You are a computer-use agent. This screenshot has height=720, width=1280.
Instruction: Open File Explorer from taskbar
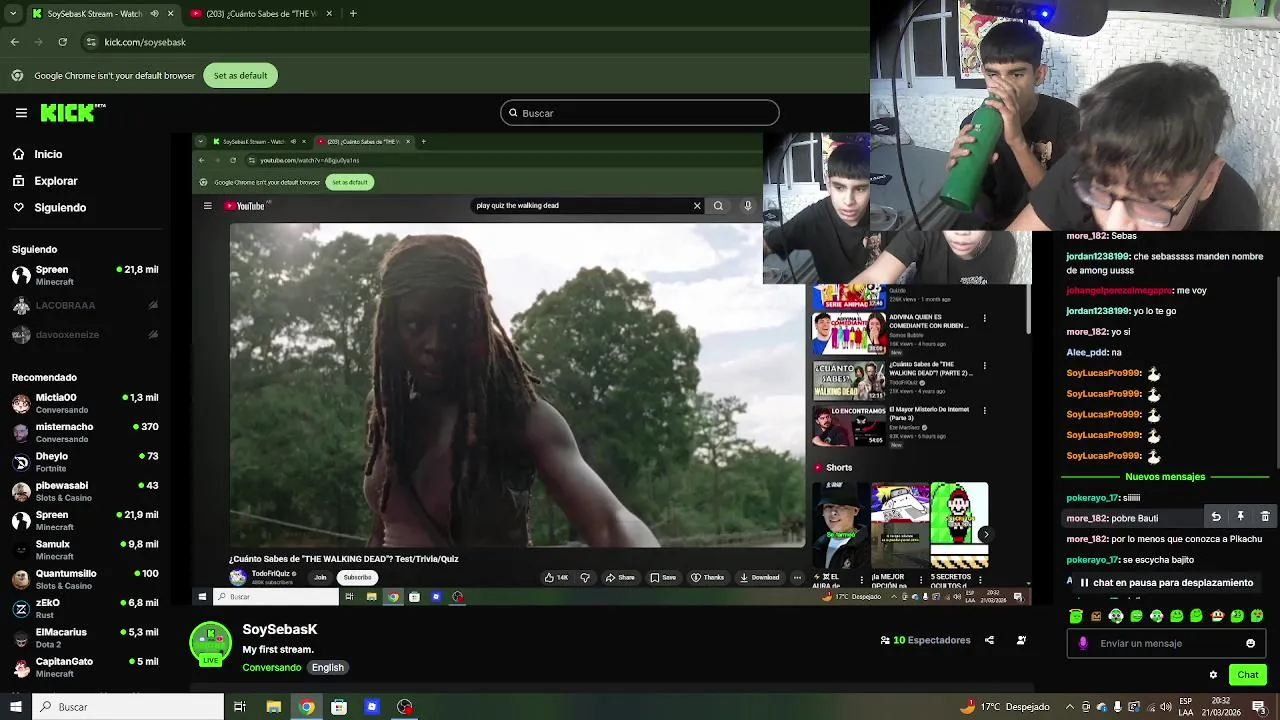273,707
